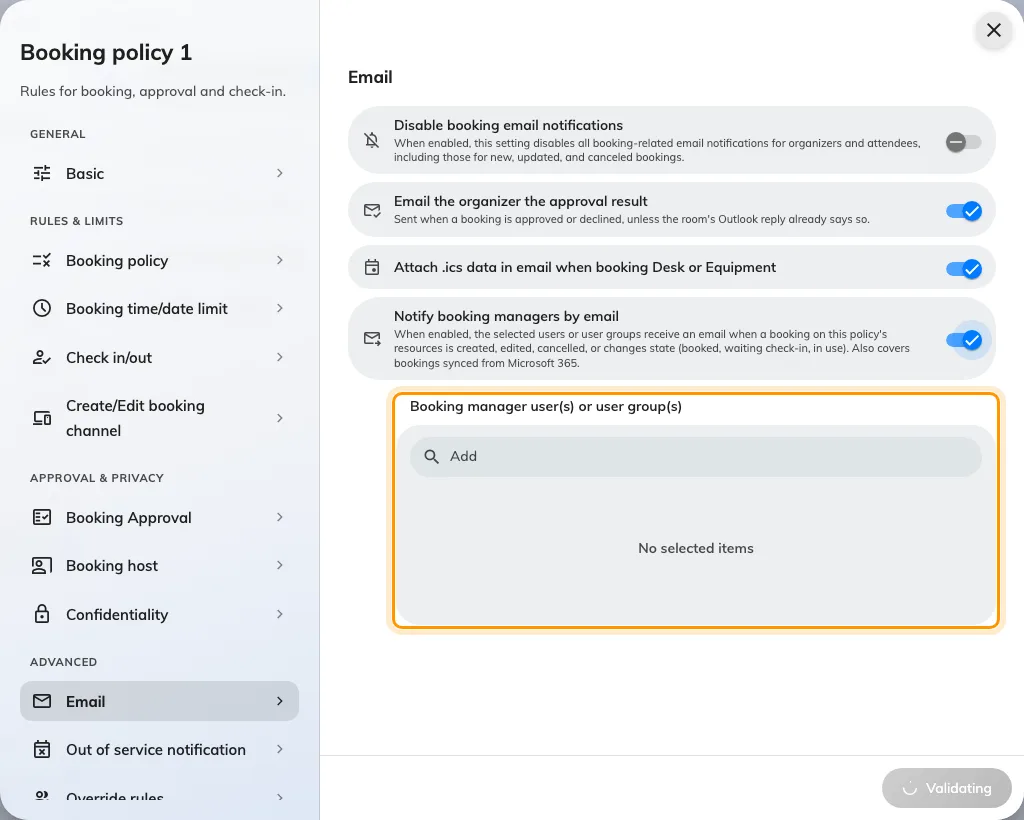The height and width of the screenshot is (820, 1024).
Task: Click the Check in/out person icon
Action: click(x=42, y=357)
